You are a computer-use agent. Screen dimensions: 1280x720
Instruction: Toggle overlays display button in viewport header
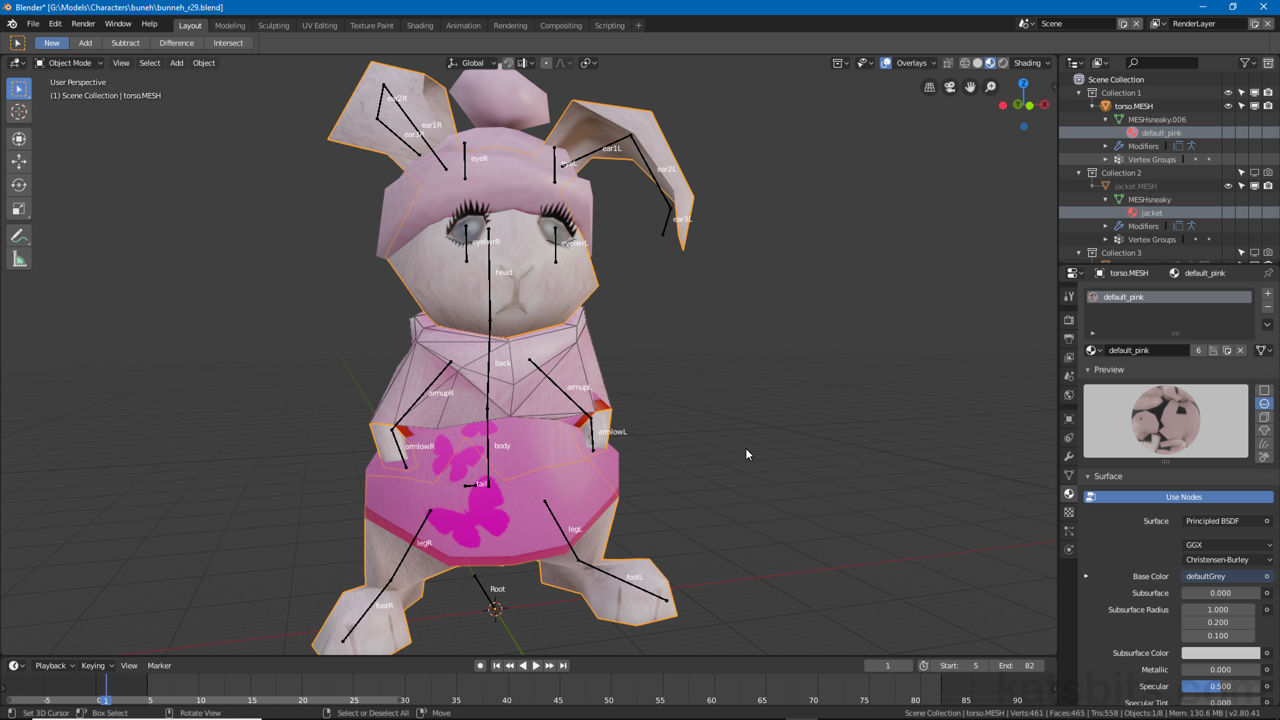885,63
